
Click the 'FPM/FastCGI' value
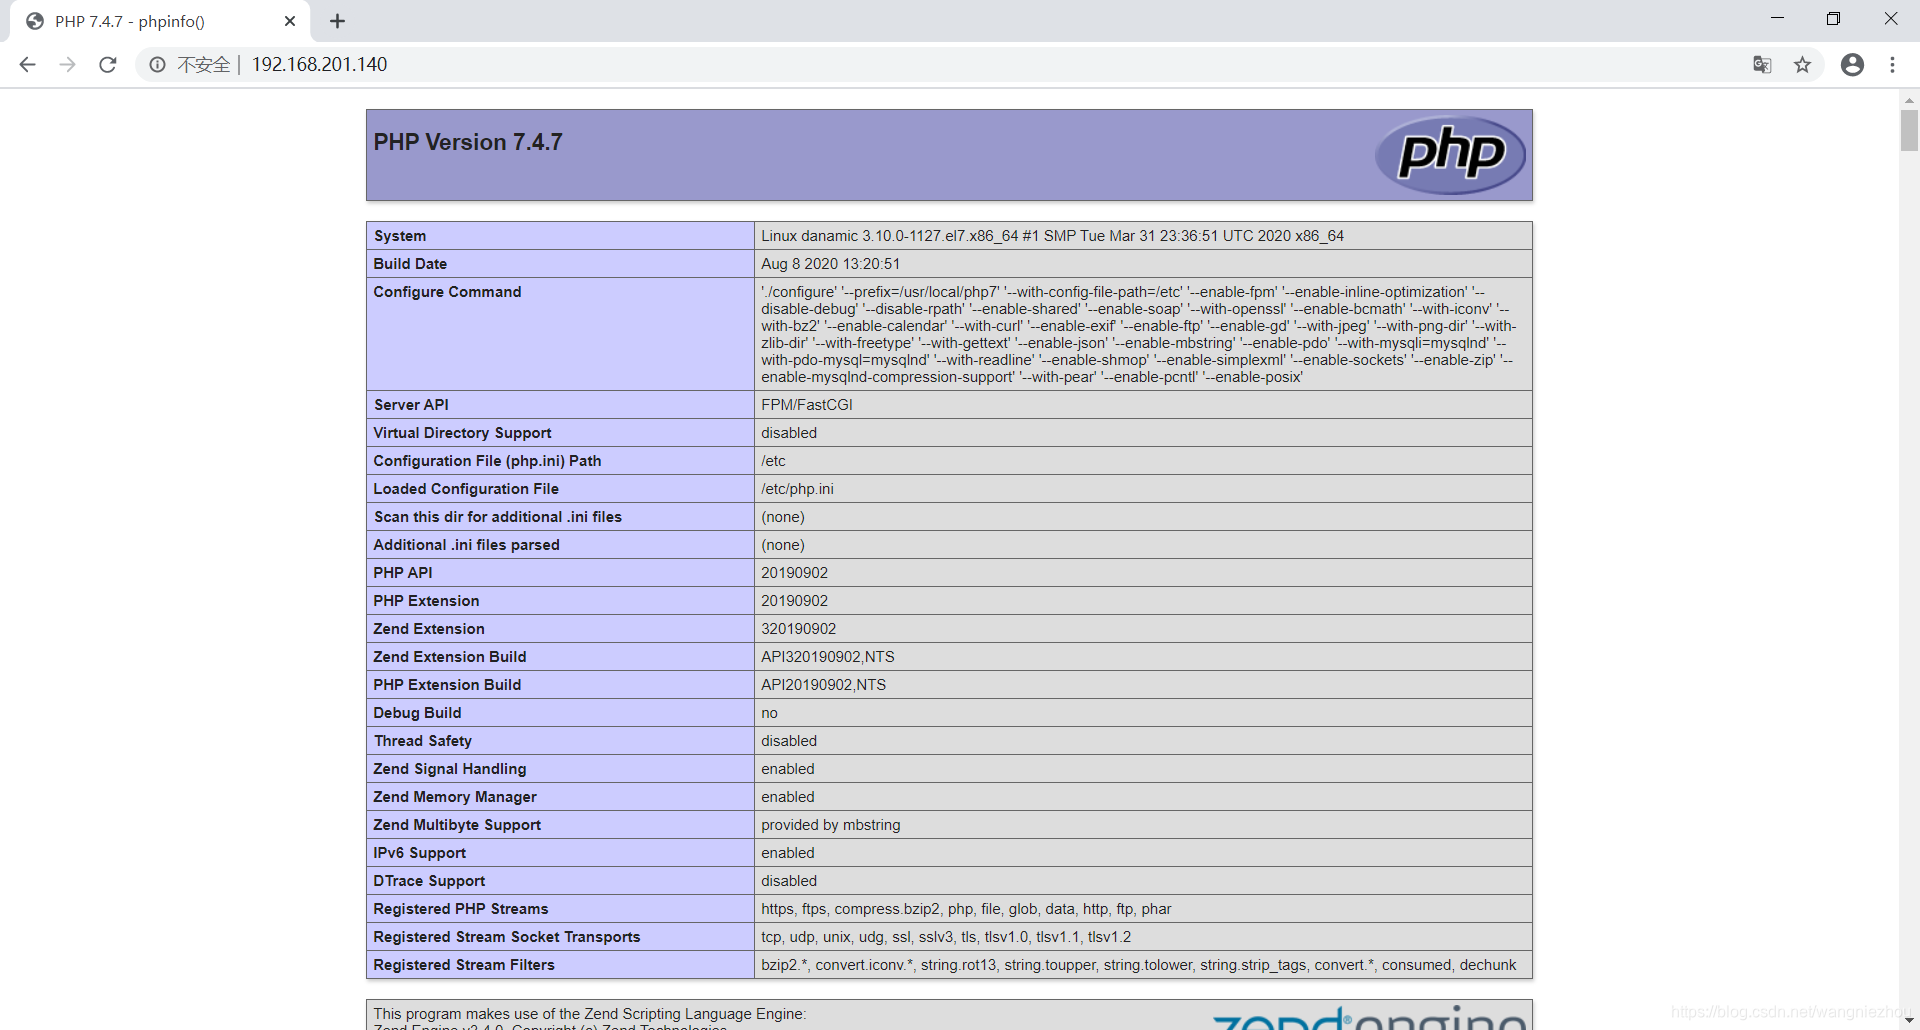coord(807,405)
